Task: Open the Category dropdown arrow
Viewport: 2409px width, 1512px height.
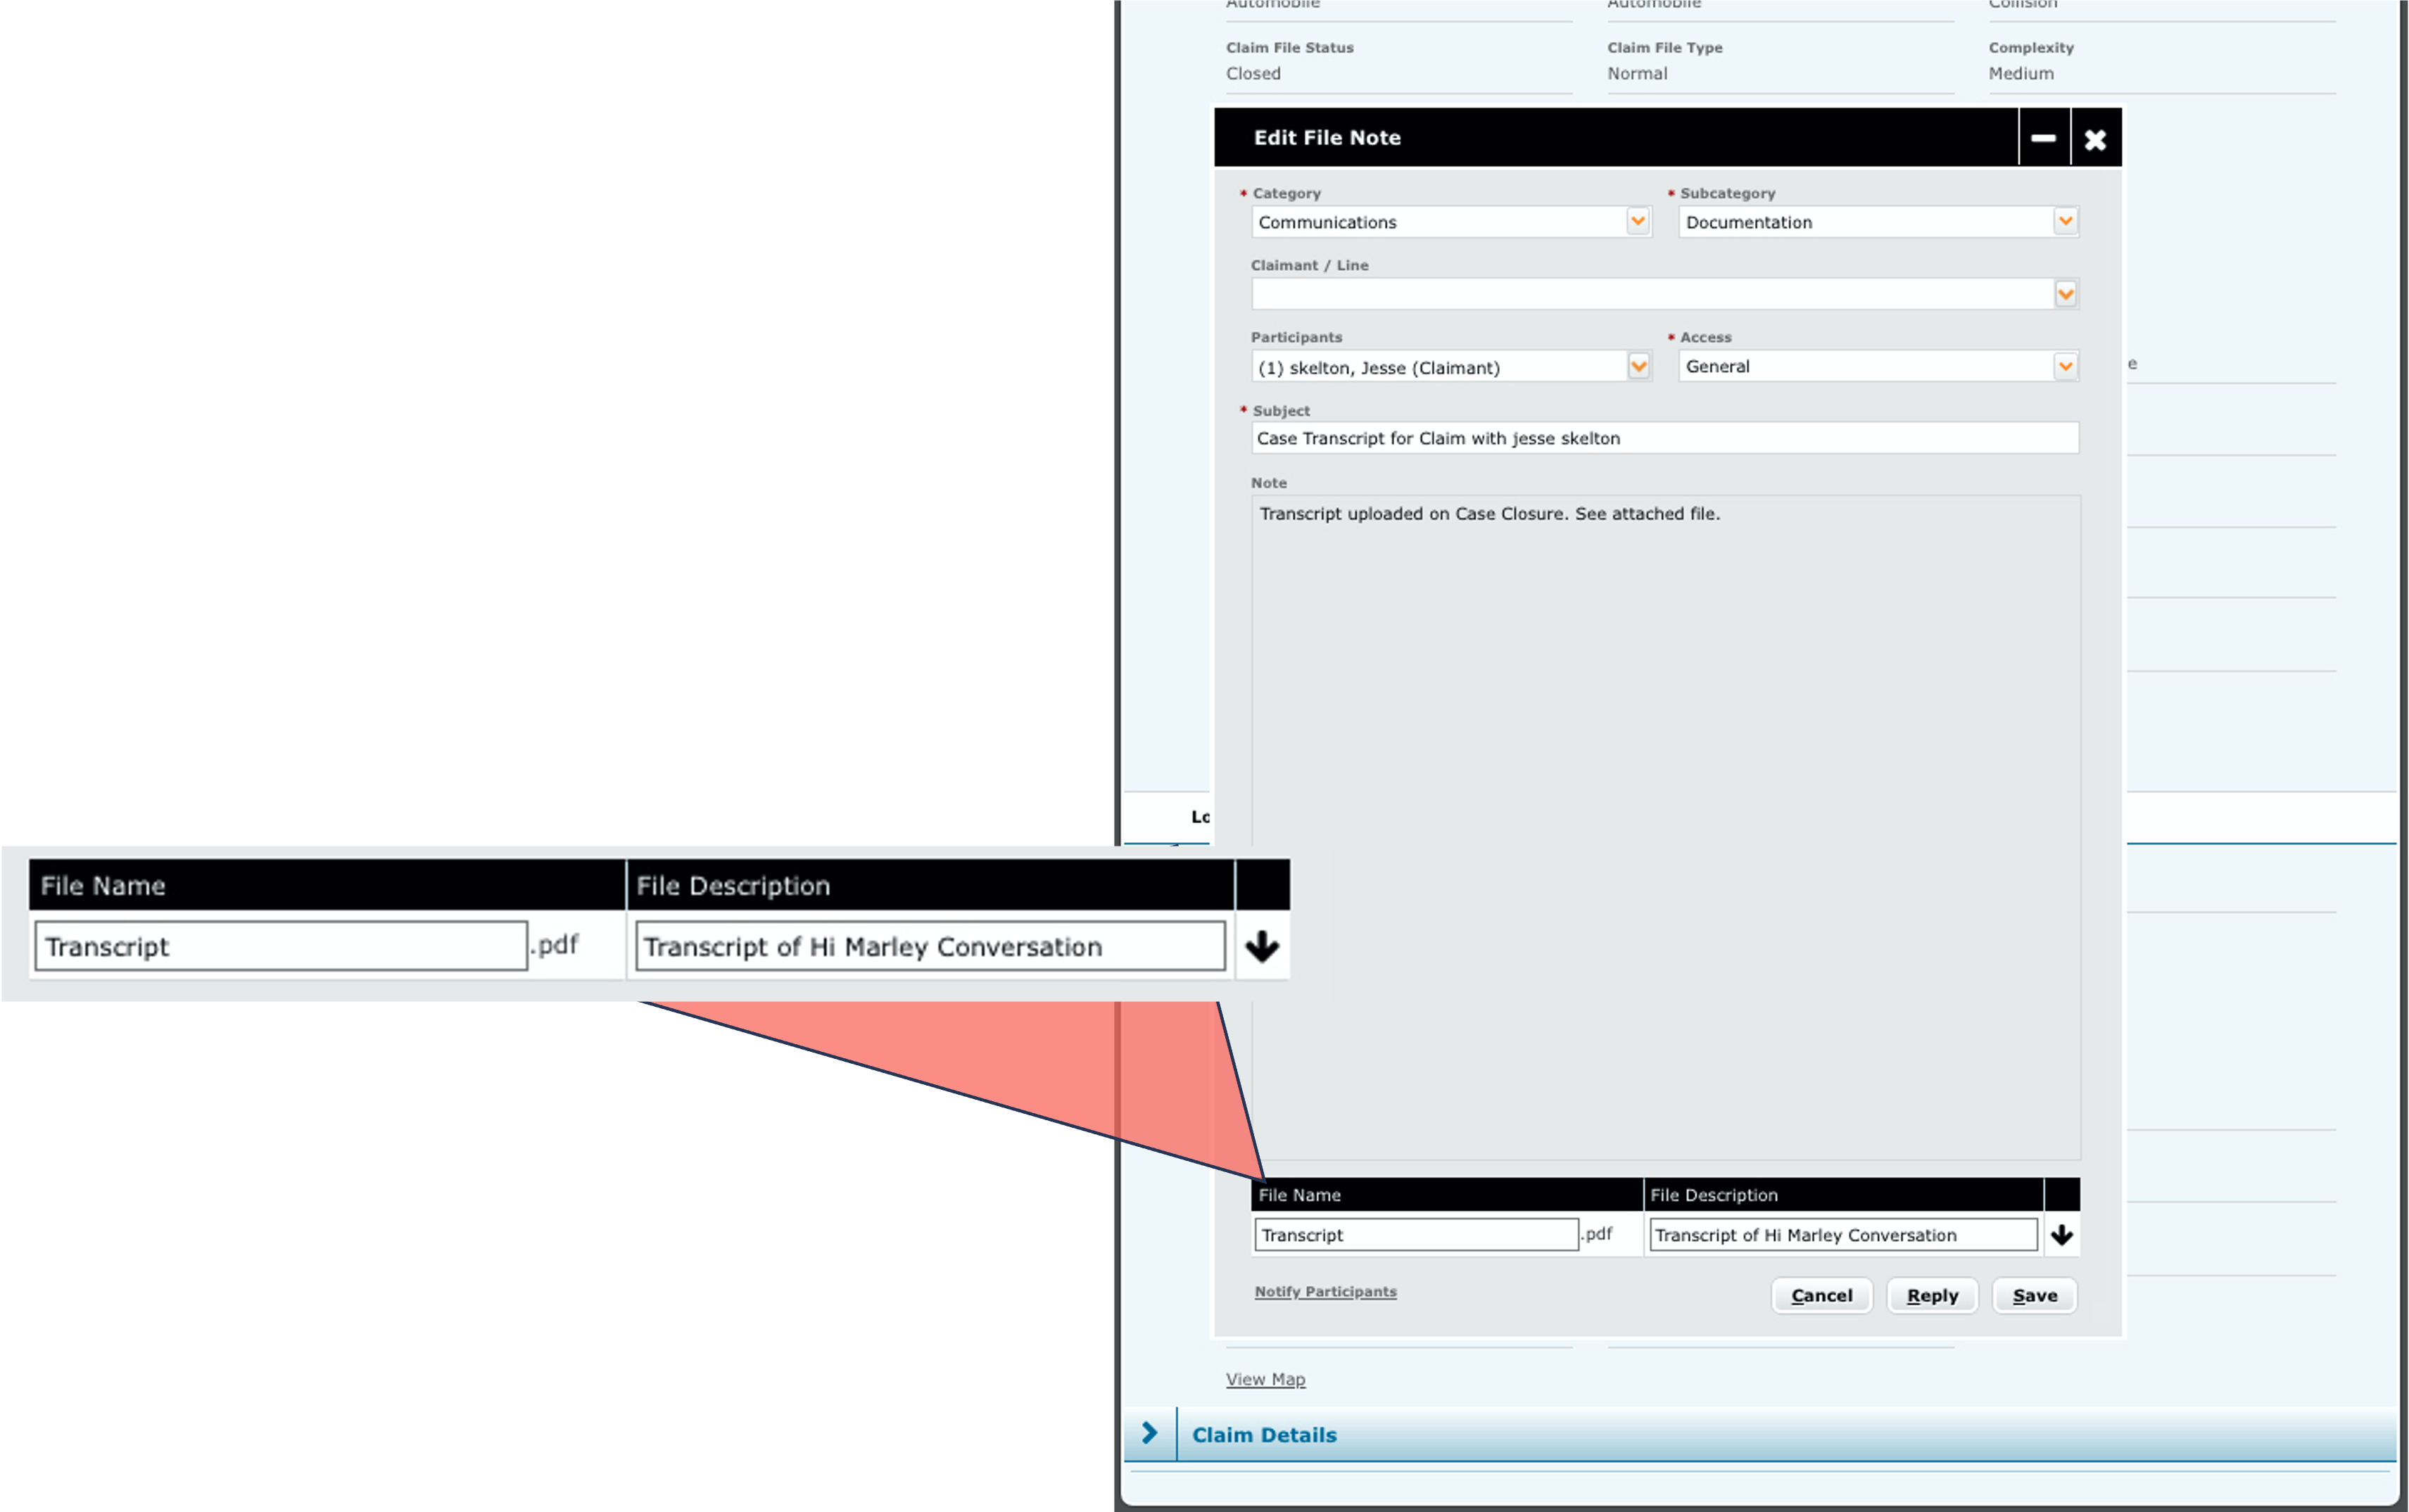Action: [x=1637, y=221]
